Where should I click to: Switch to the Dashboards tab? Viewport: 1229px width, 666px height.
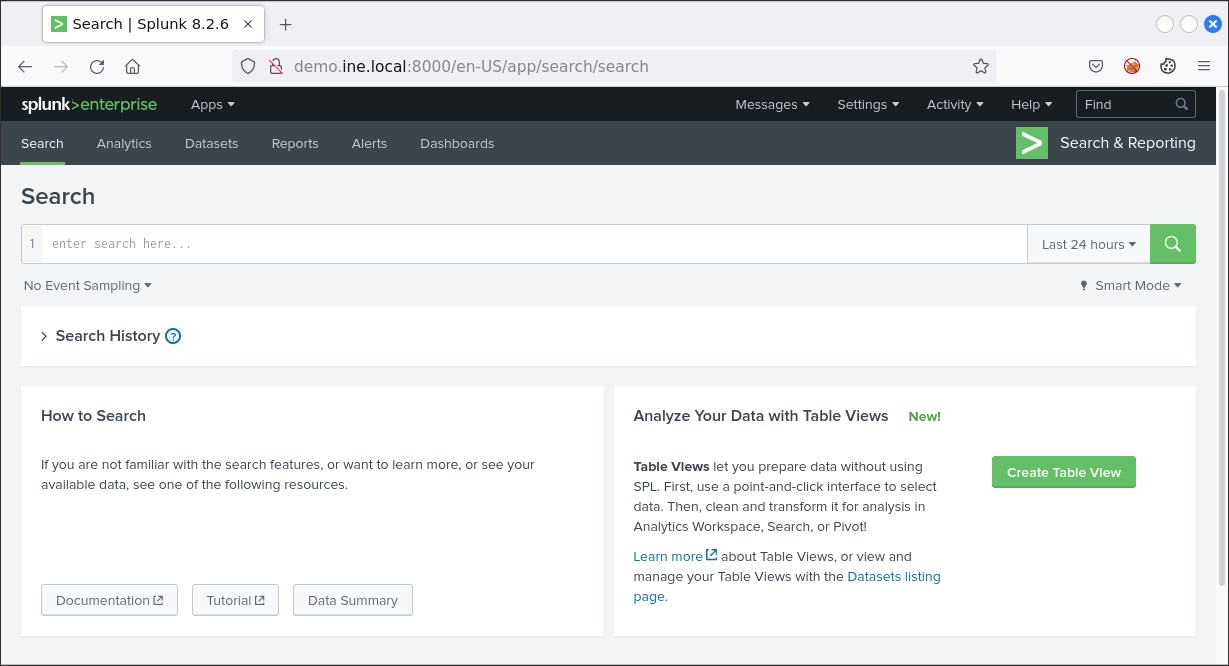click(x=457, y=144)
